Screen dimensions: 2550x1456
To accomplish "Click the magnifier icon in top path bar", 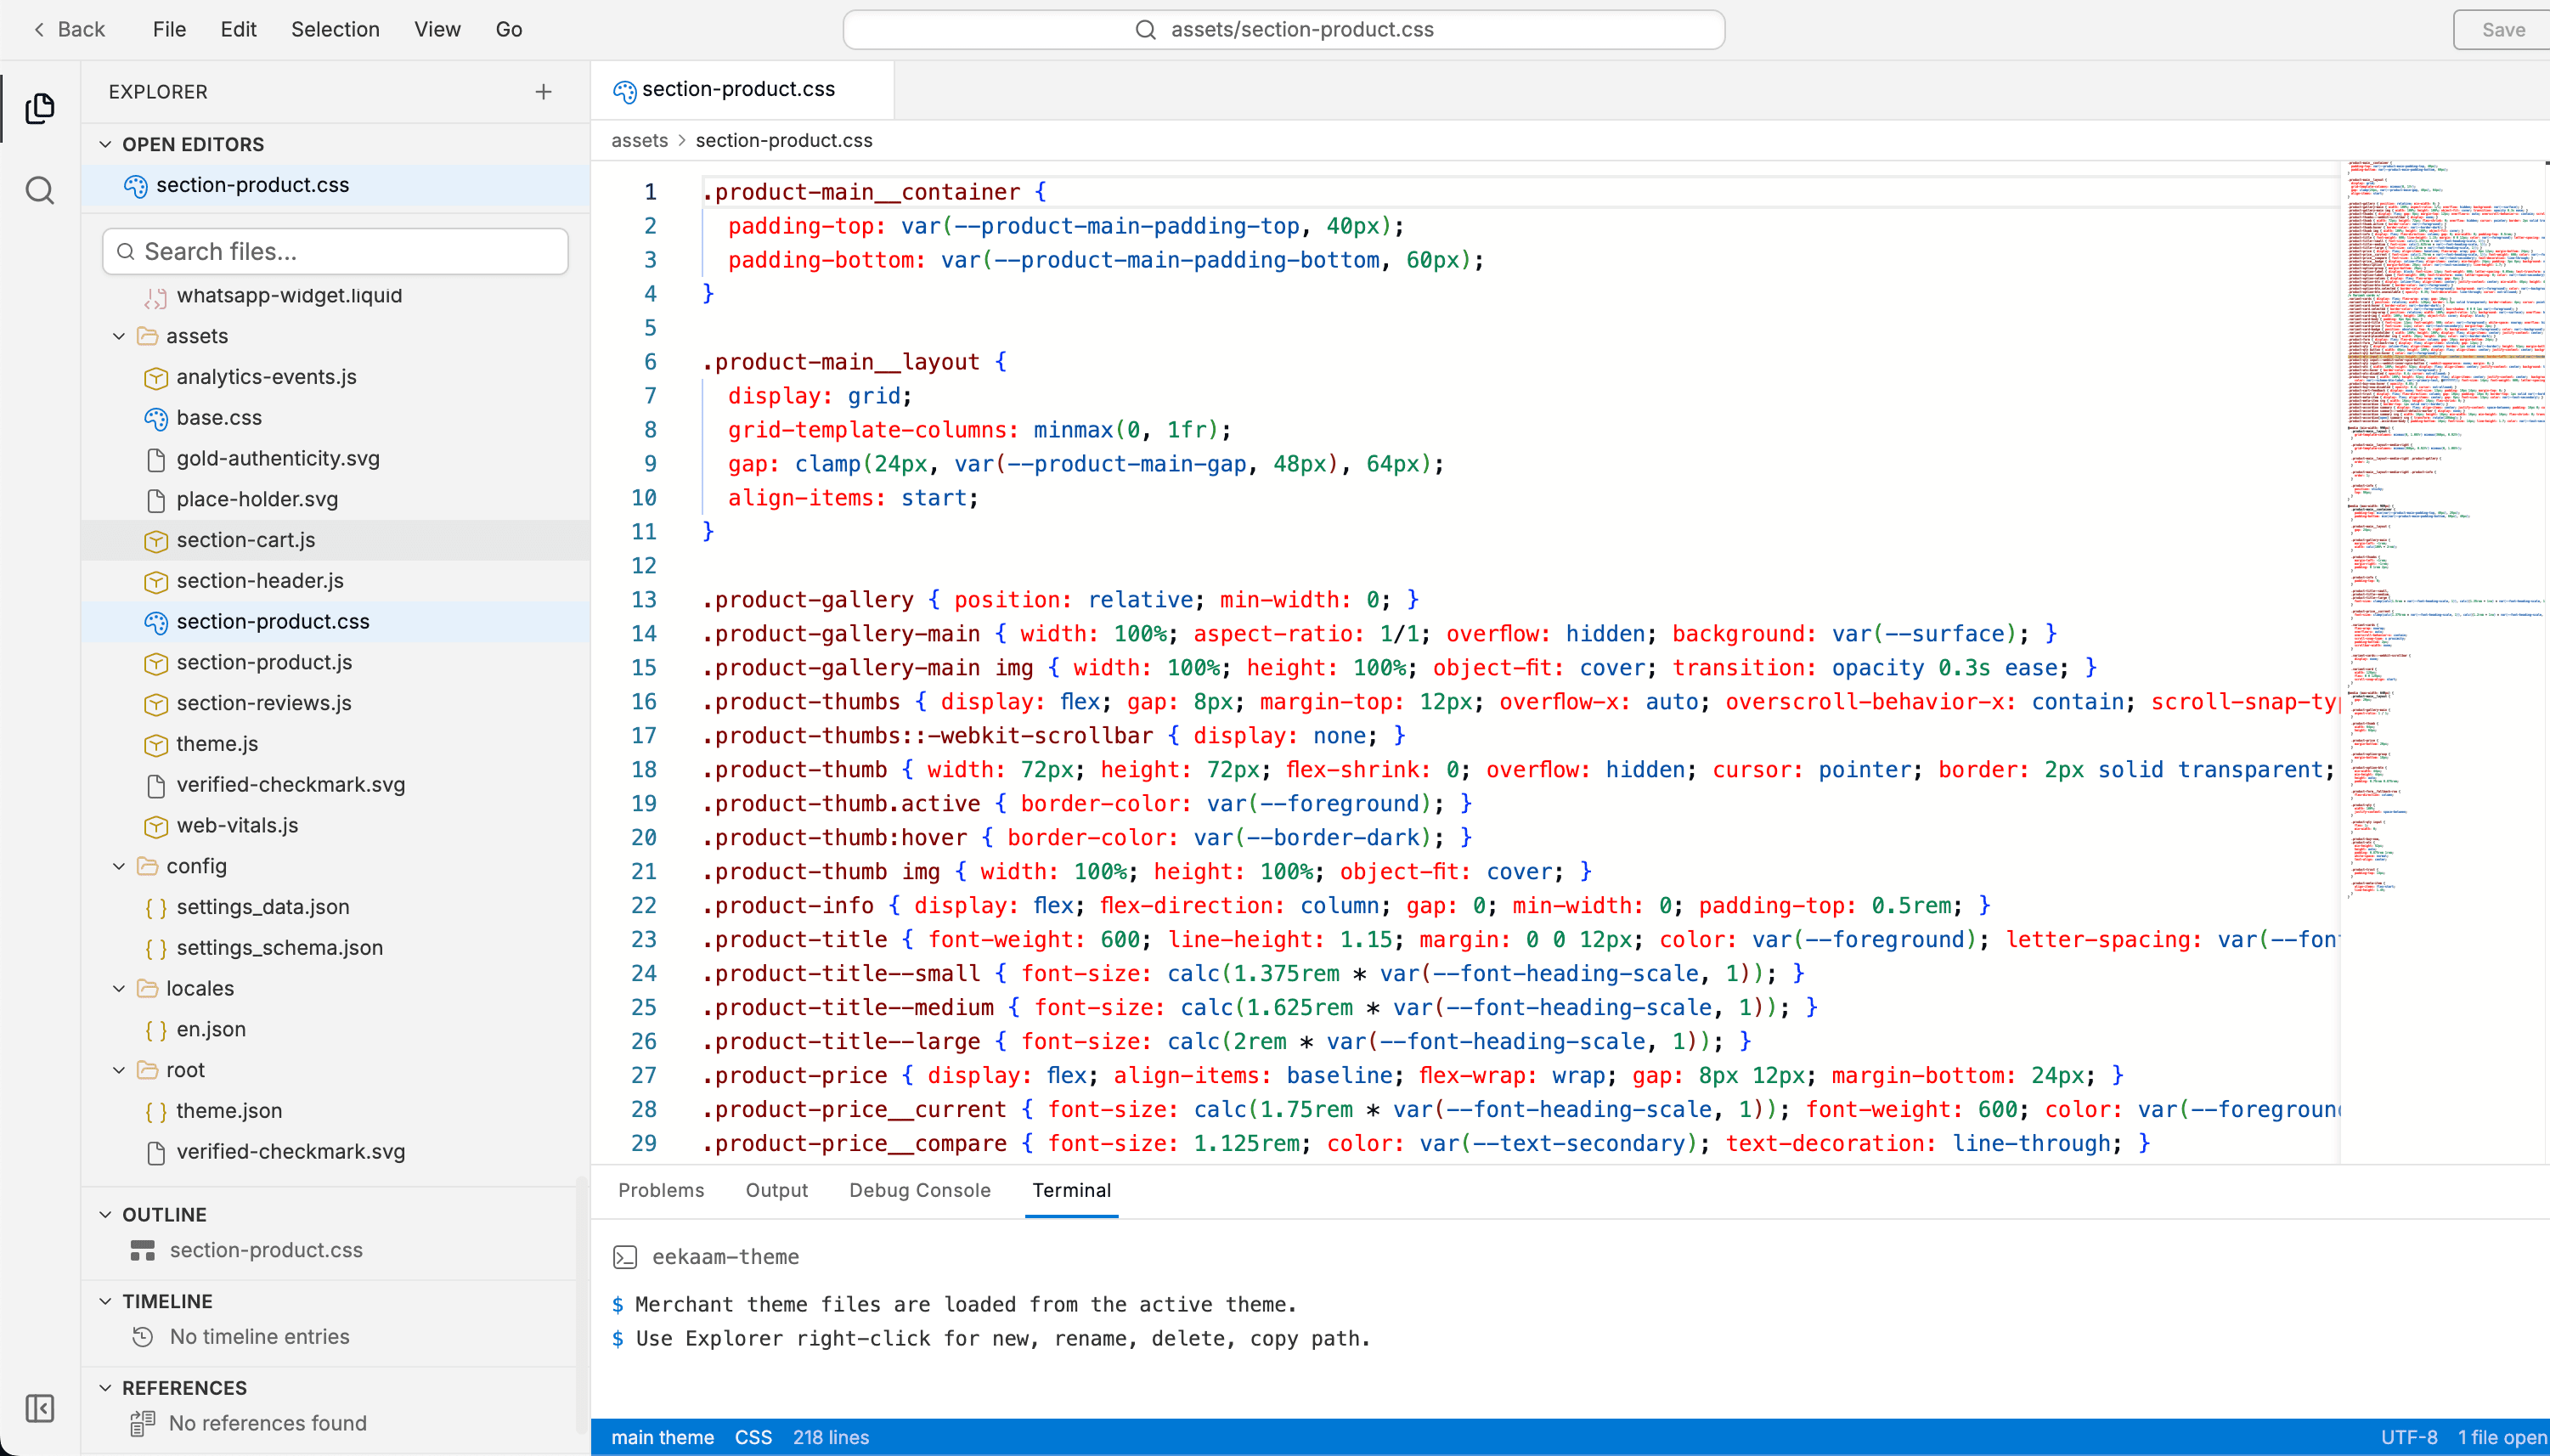I will (x=1145, y=30).
